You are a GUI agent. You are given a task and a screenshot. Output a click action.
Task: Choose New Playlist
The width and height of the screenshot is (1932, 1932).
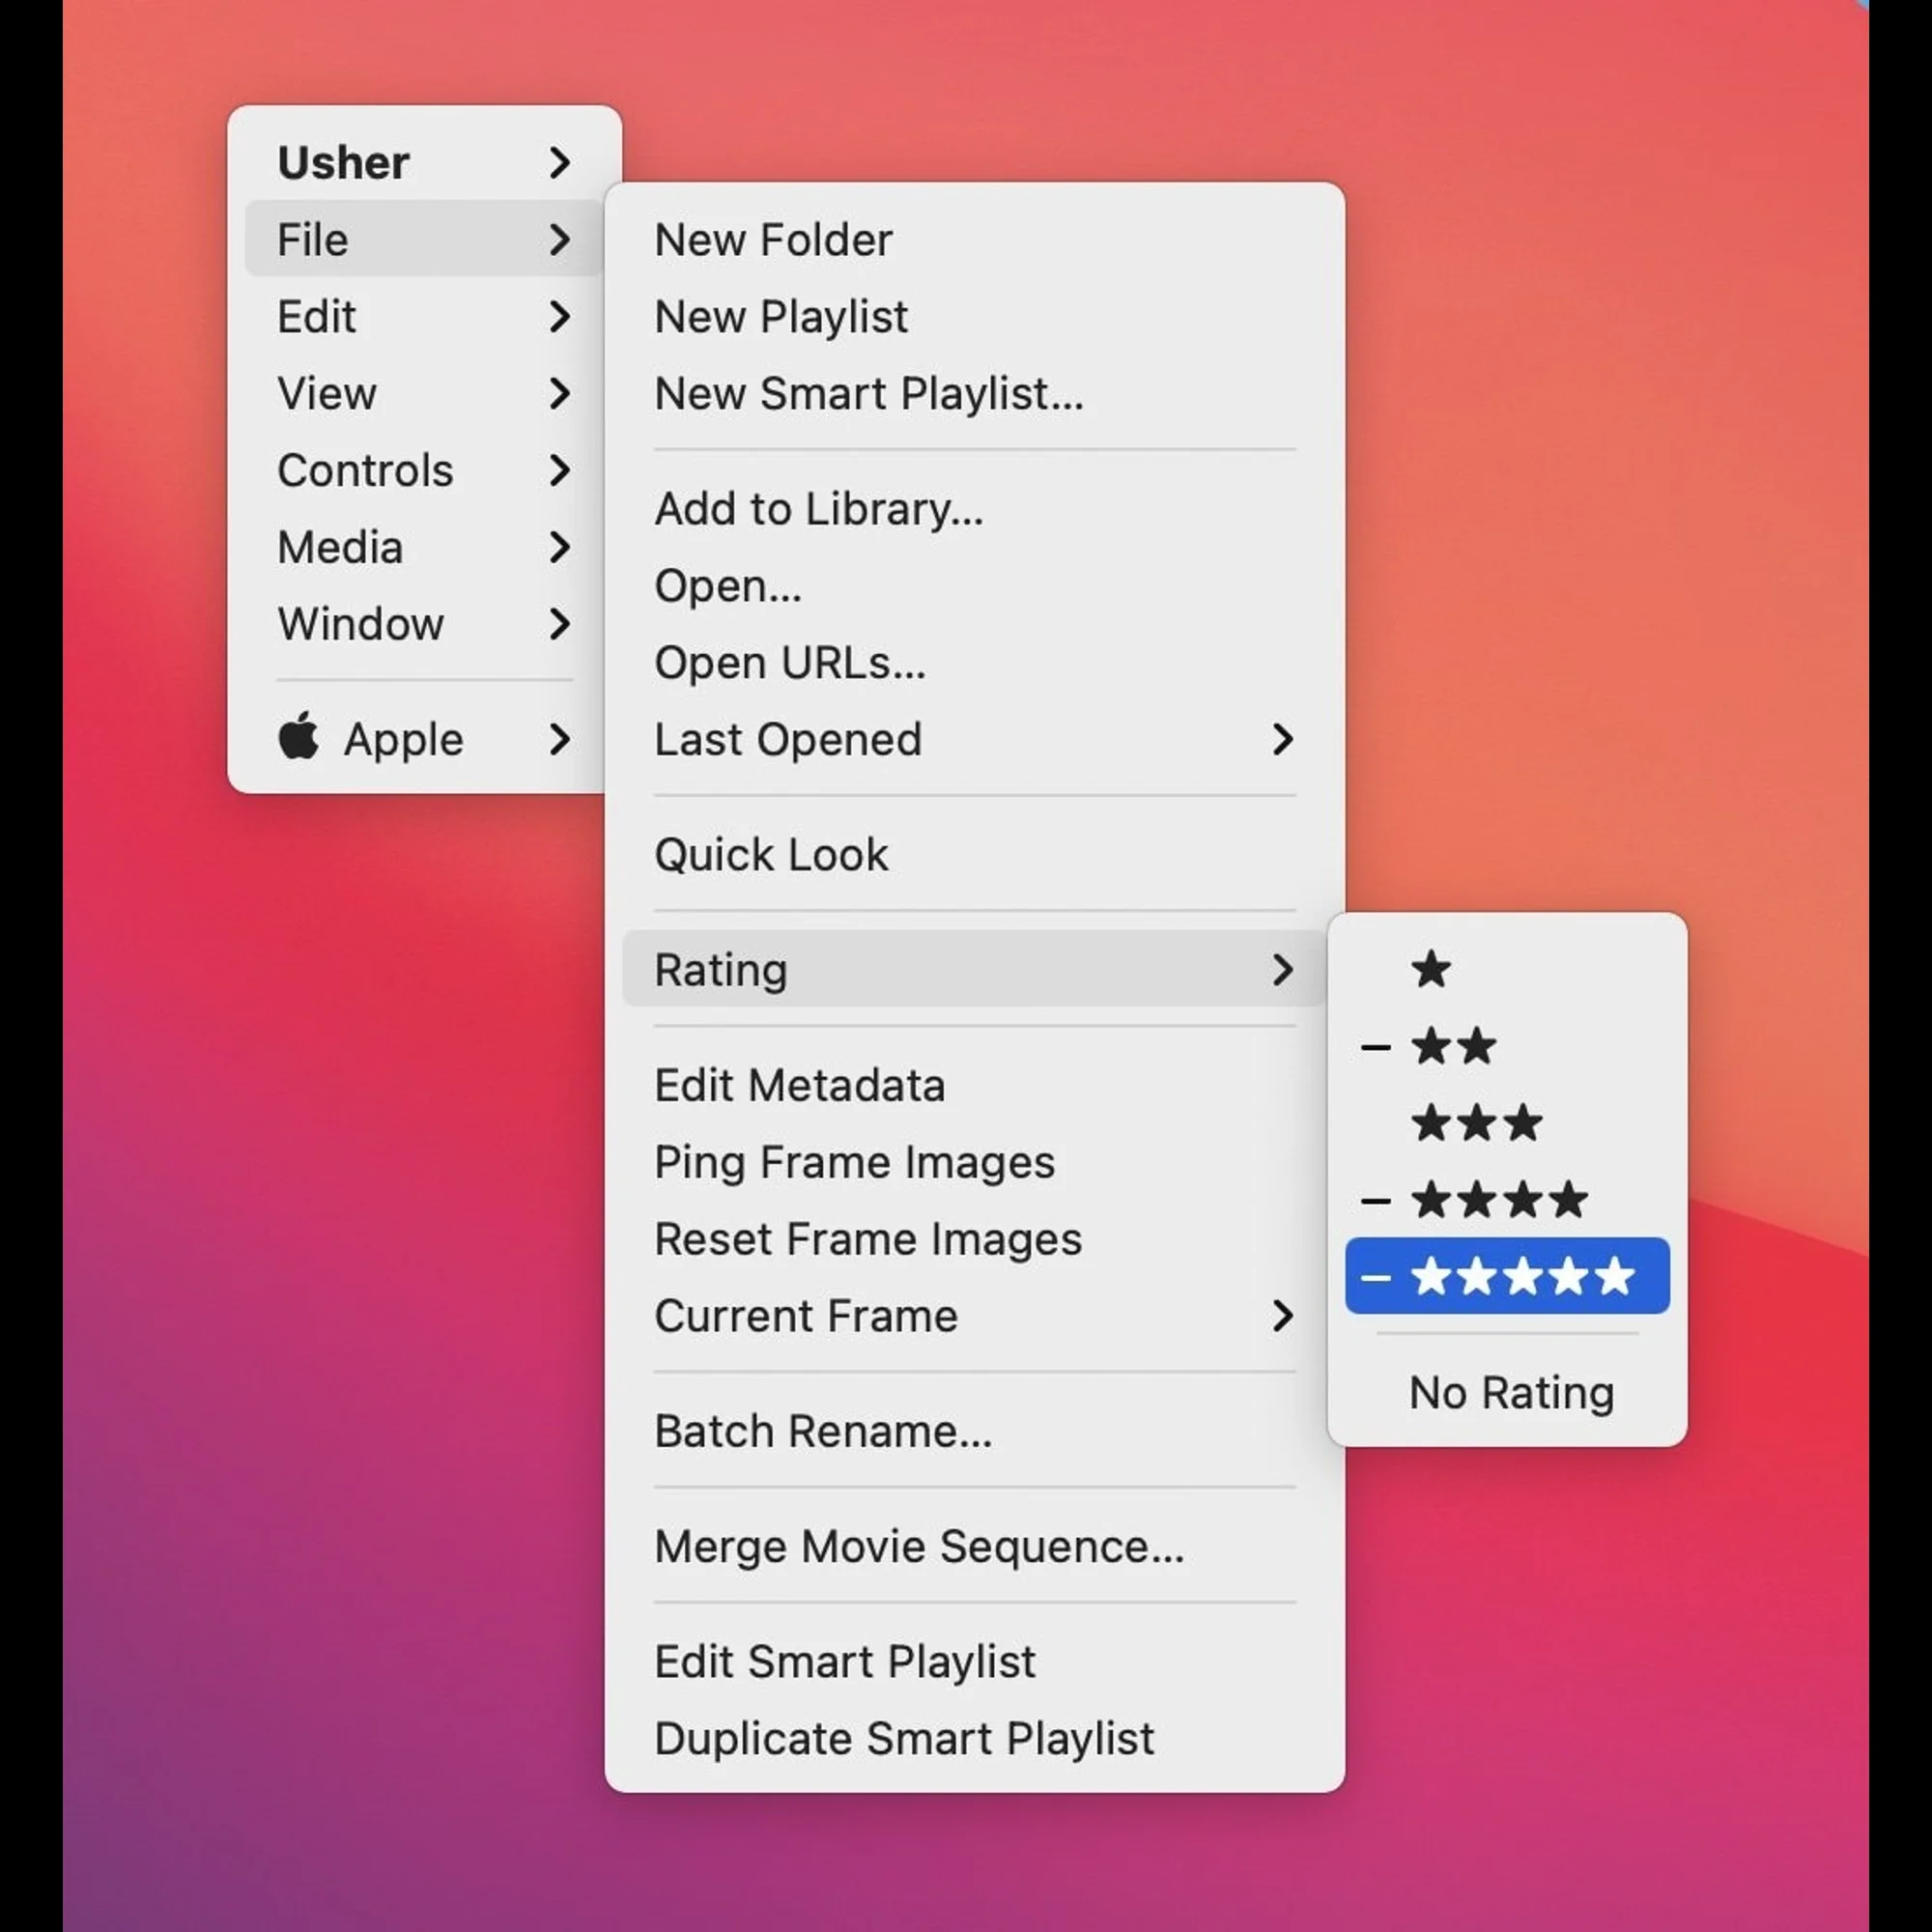point(974,316)
